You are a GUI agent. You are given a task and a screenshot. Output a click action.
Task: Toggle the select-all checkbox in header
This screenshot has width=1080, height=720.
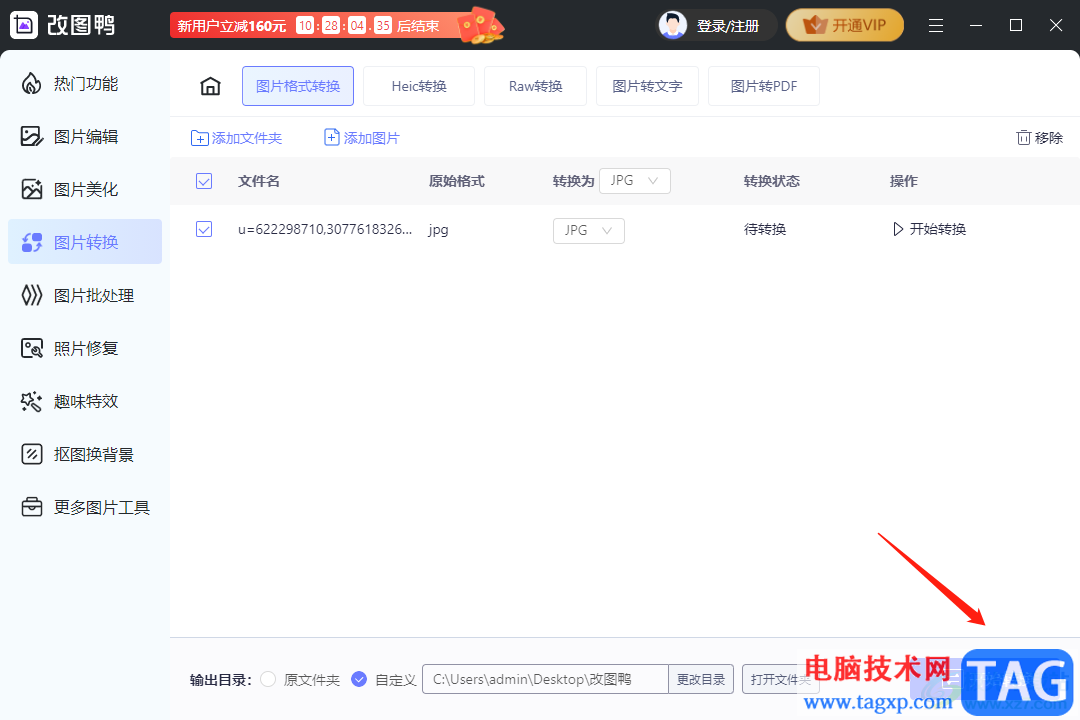pos(204,181)
